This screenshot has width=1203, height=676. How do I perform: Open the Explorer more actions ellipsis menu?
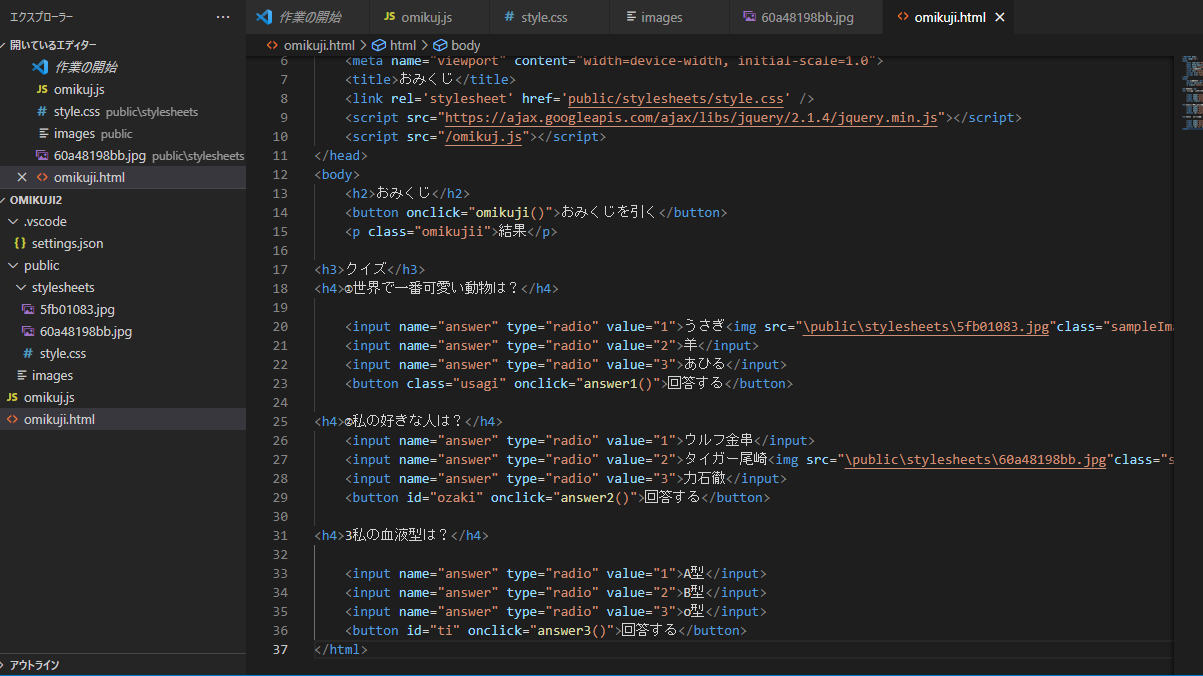(223, 17)
